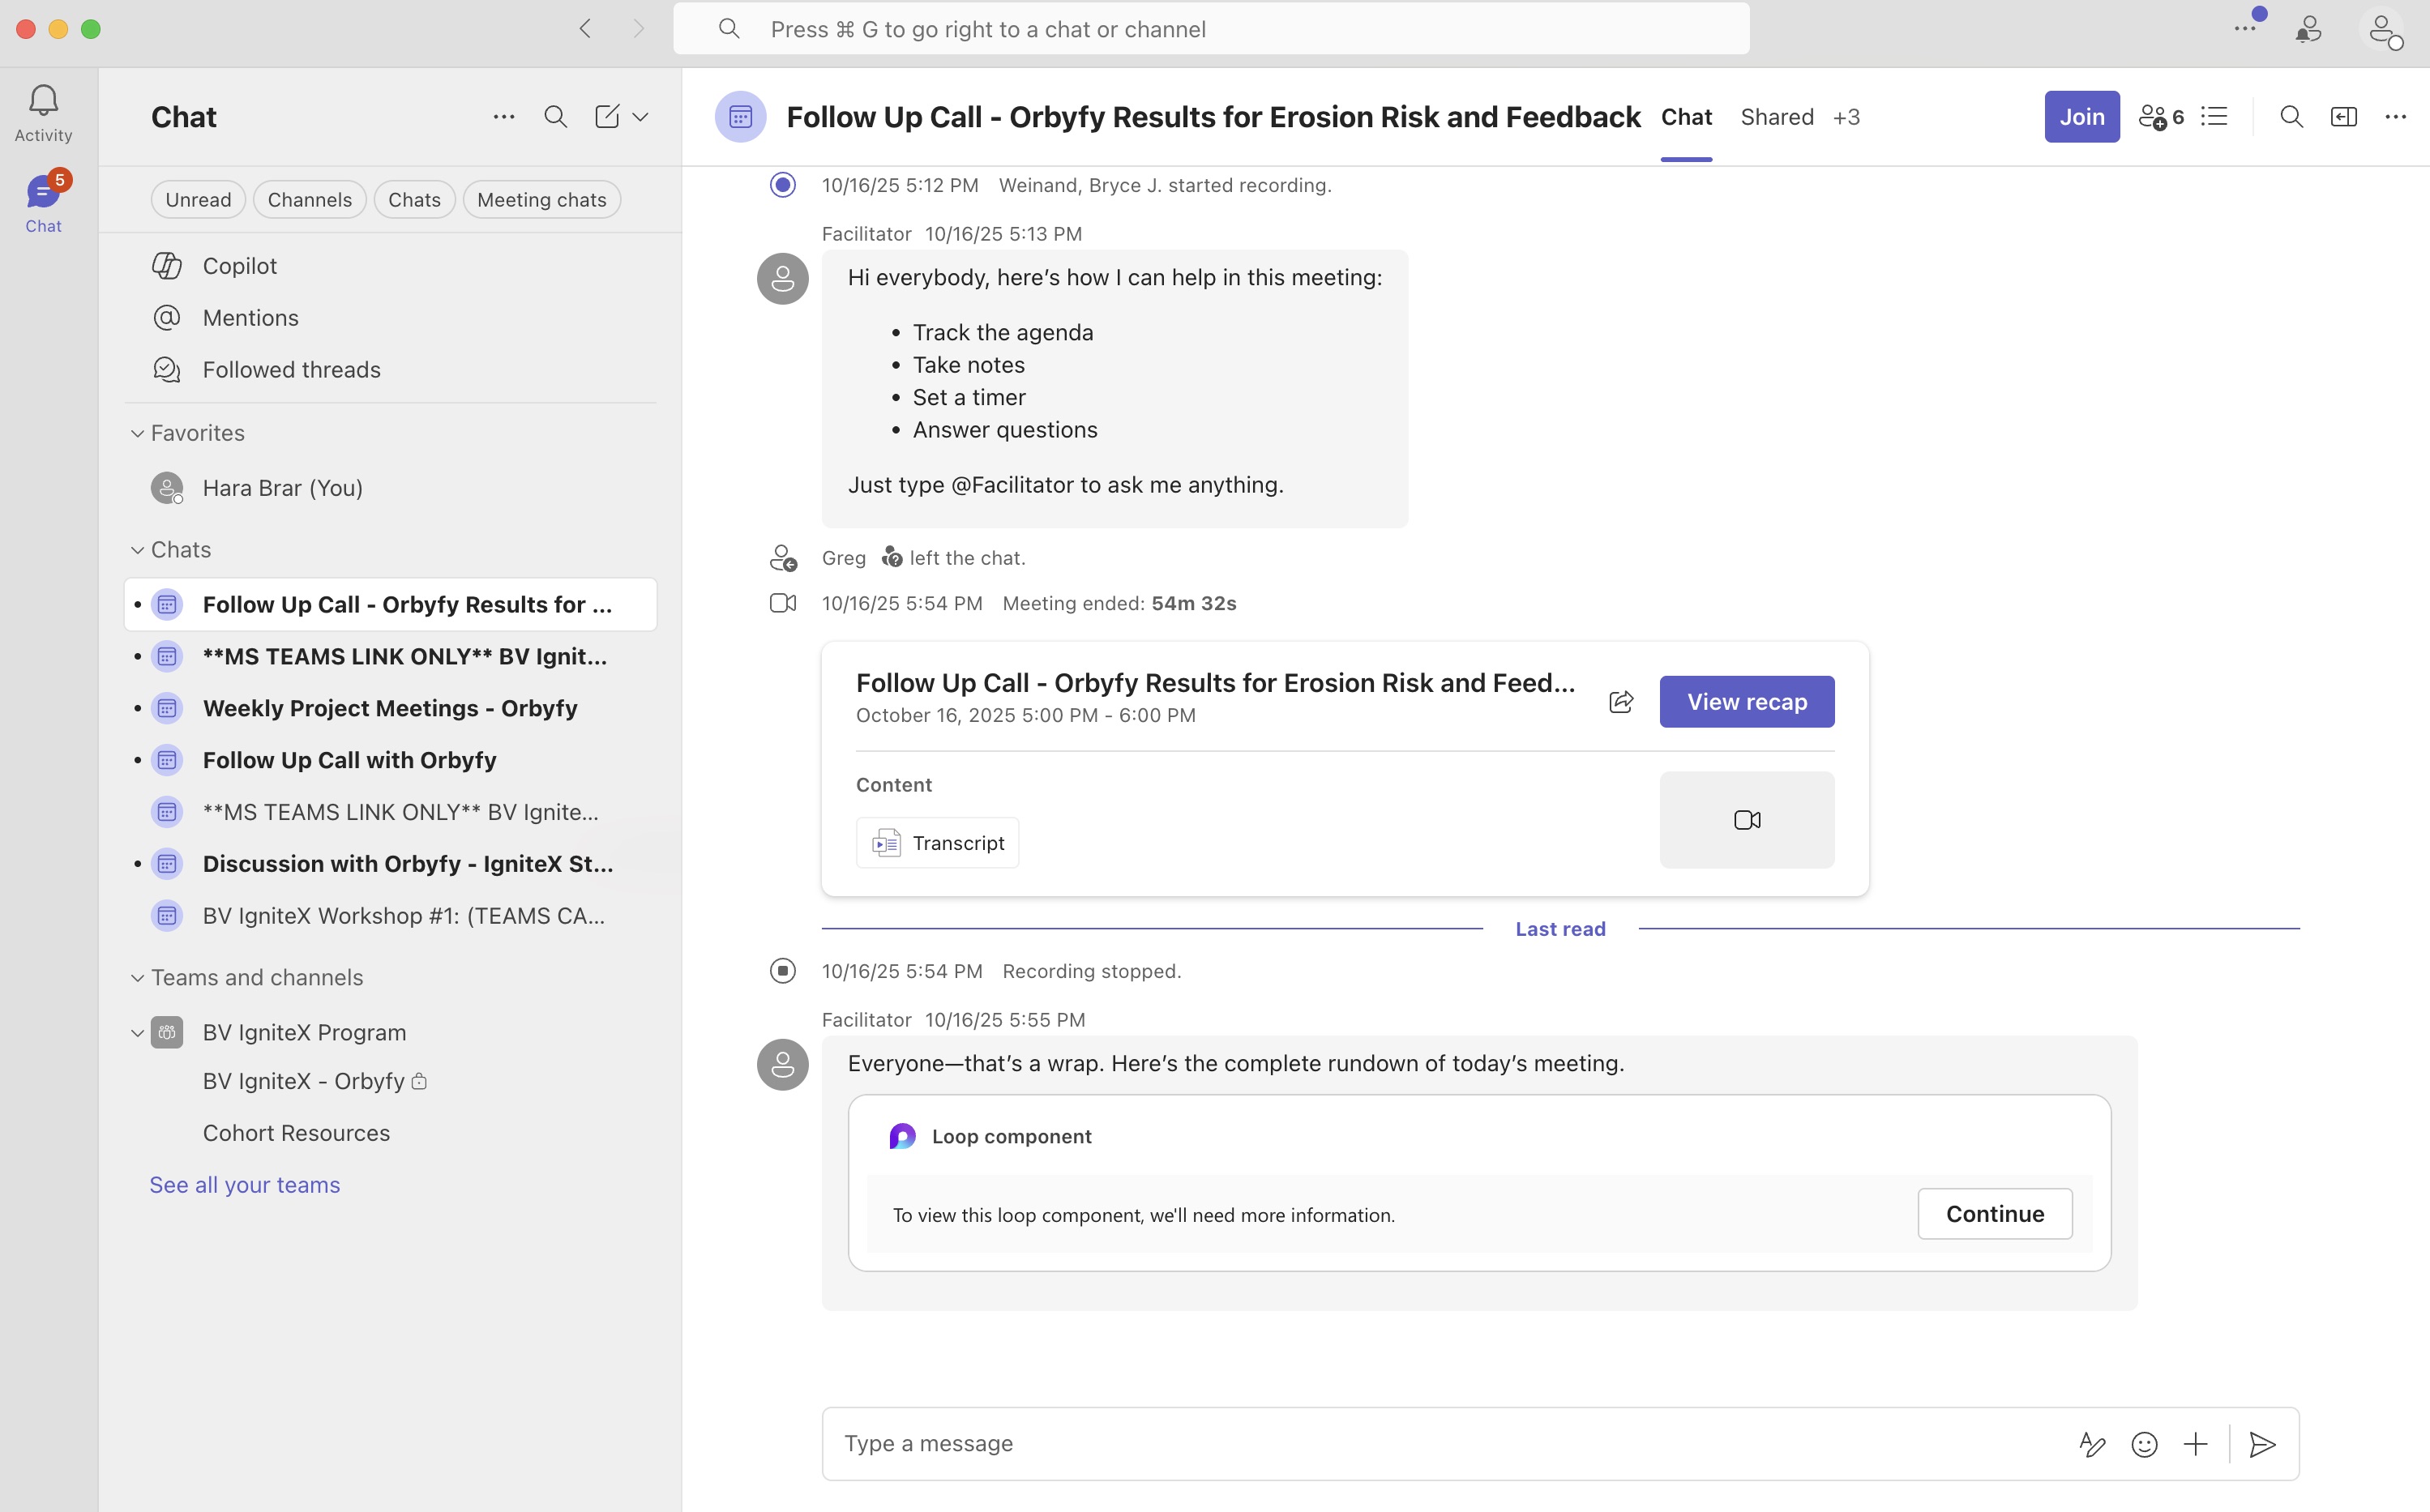Collapse the BV IgniteX Program team
This screenshot has width=2430, height=1512.
(x=137, y=1031)
